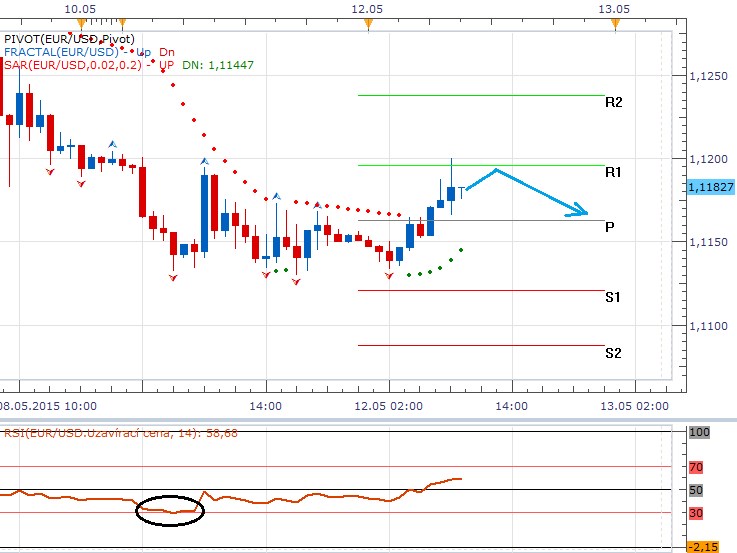The height and width of the screenshot is (553, 737).
Task: Click the 08.05.2015 10:00 time axis label
Action: (48, 406)
